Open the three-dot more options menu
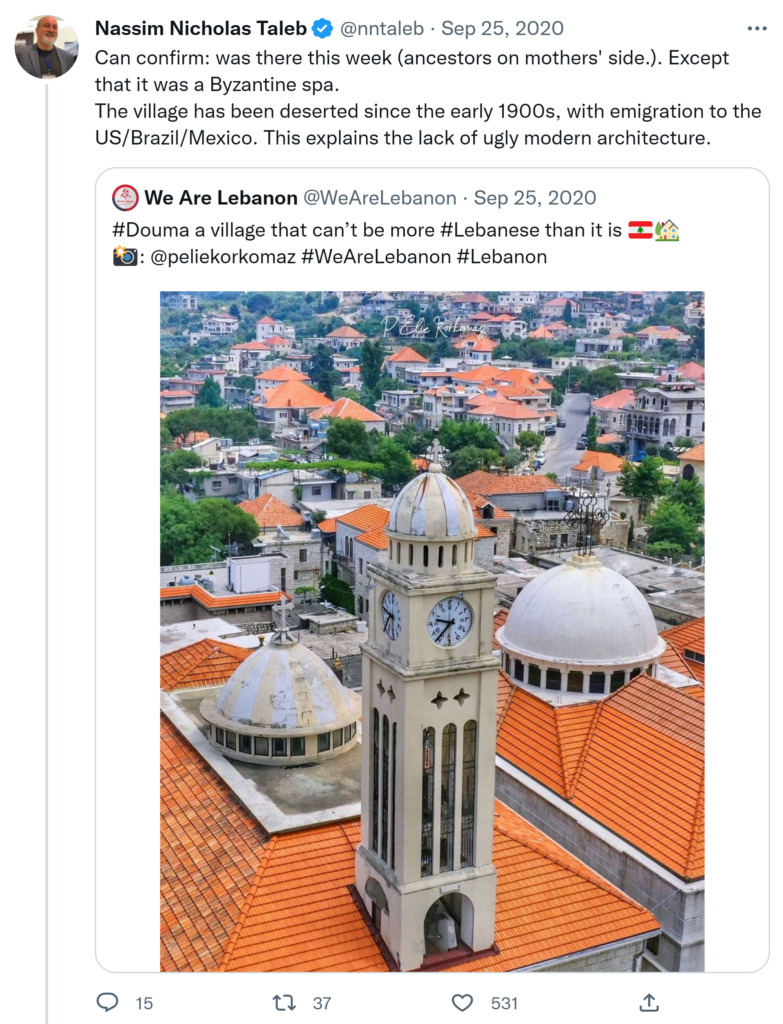783x1024 pixels. tap(757, 28)
